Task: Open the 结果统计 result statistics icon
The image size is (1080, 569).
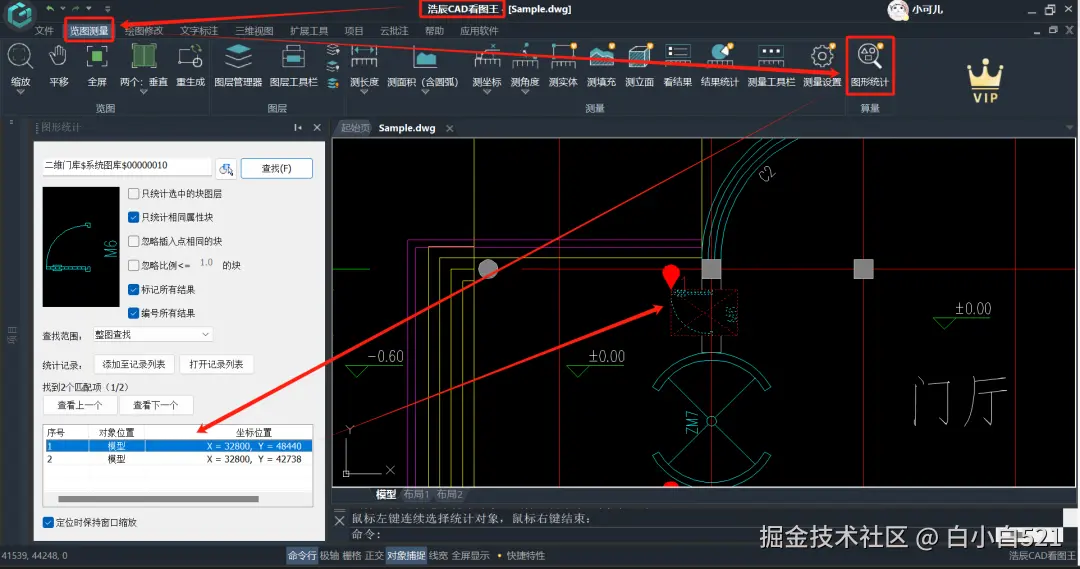Action: 720,57
